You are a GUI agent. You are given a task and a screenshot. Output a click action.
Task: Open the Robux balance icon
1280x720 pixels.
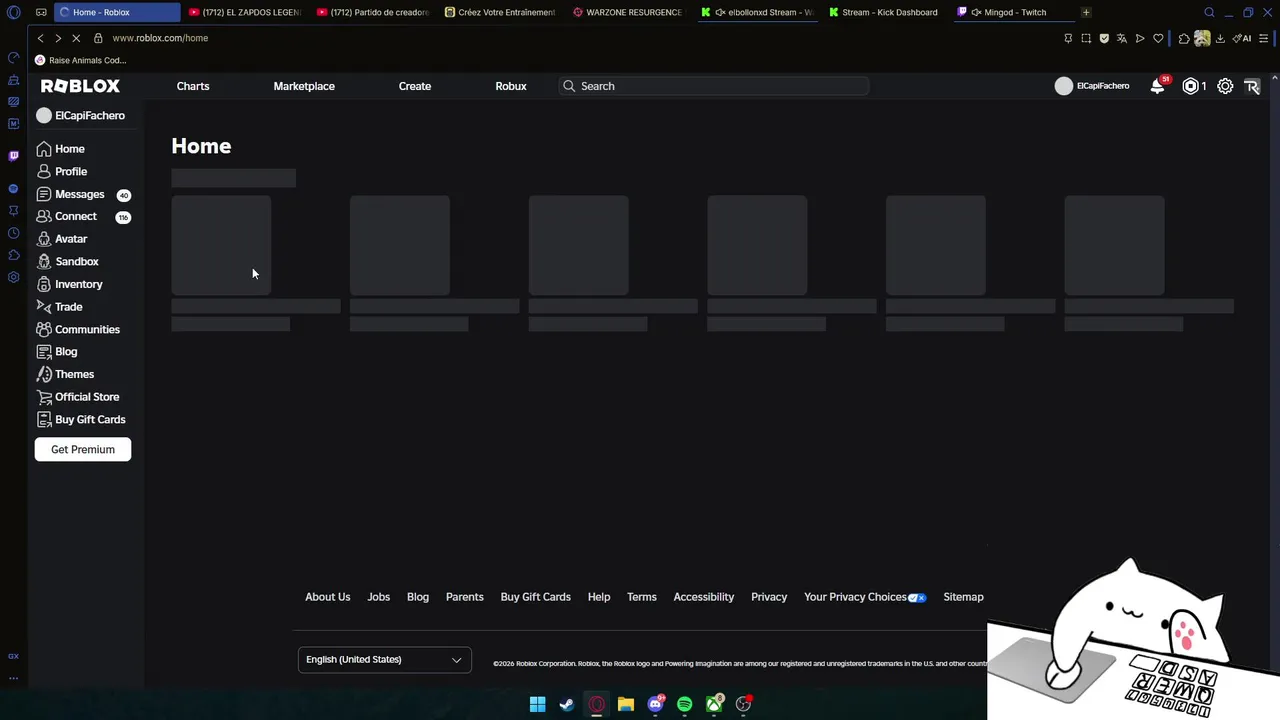1190,86
